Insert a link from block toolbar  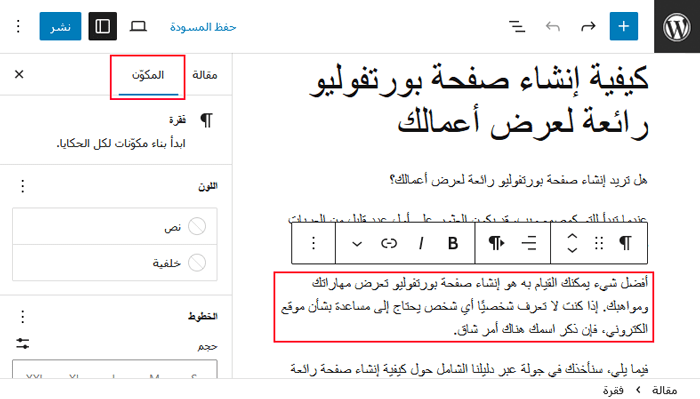[x=389, y=243]
